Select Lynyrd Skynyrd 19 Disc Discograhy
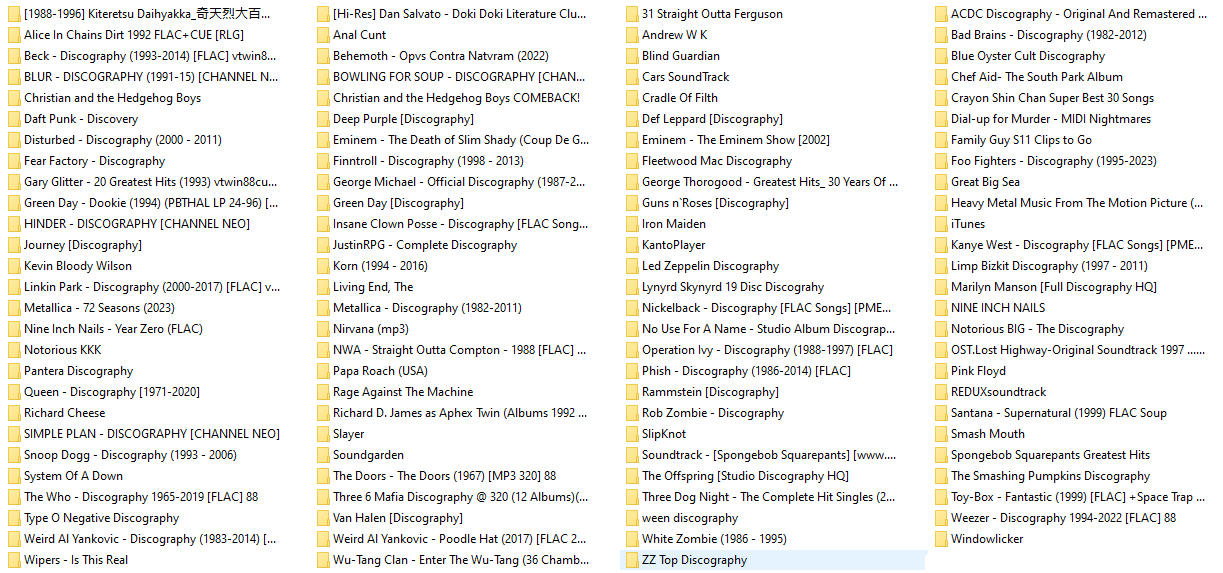Image resolution: width=1223 pixels, height=573 pixels. [733, 287]
